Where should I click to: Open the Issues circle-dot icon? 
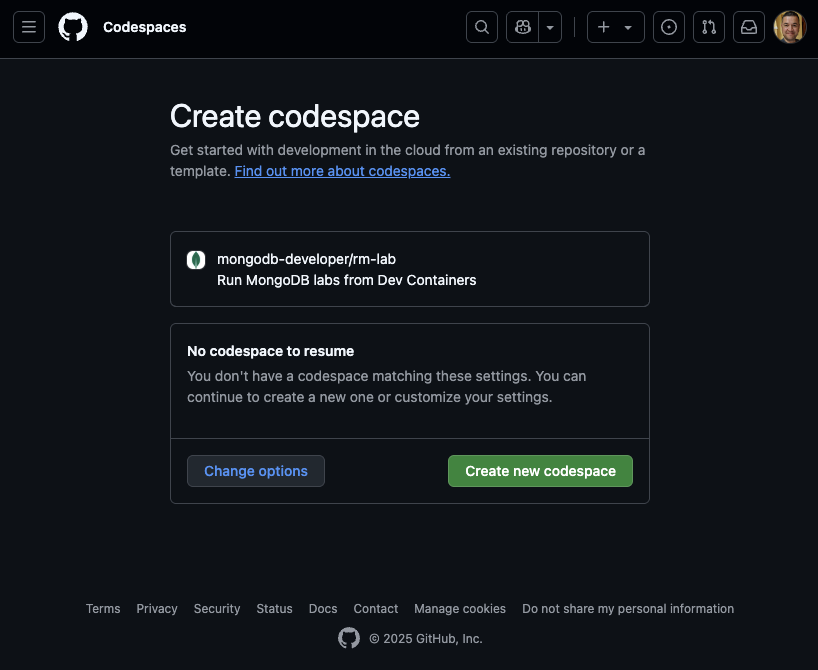point(669,27)
